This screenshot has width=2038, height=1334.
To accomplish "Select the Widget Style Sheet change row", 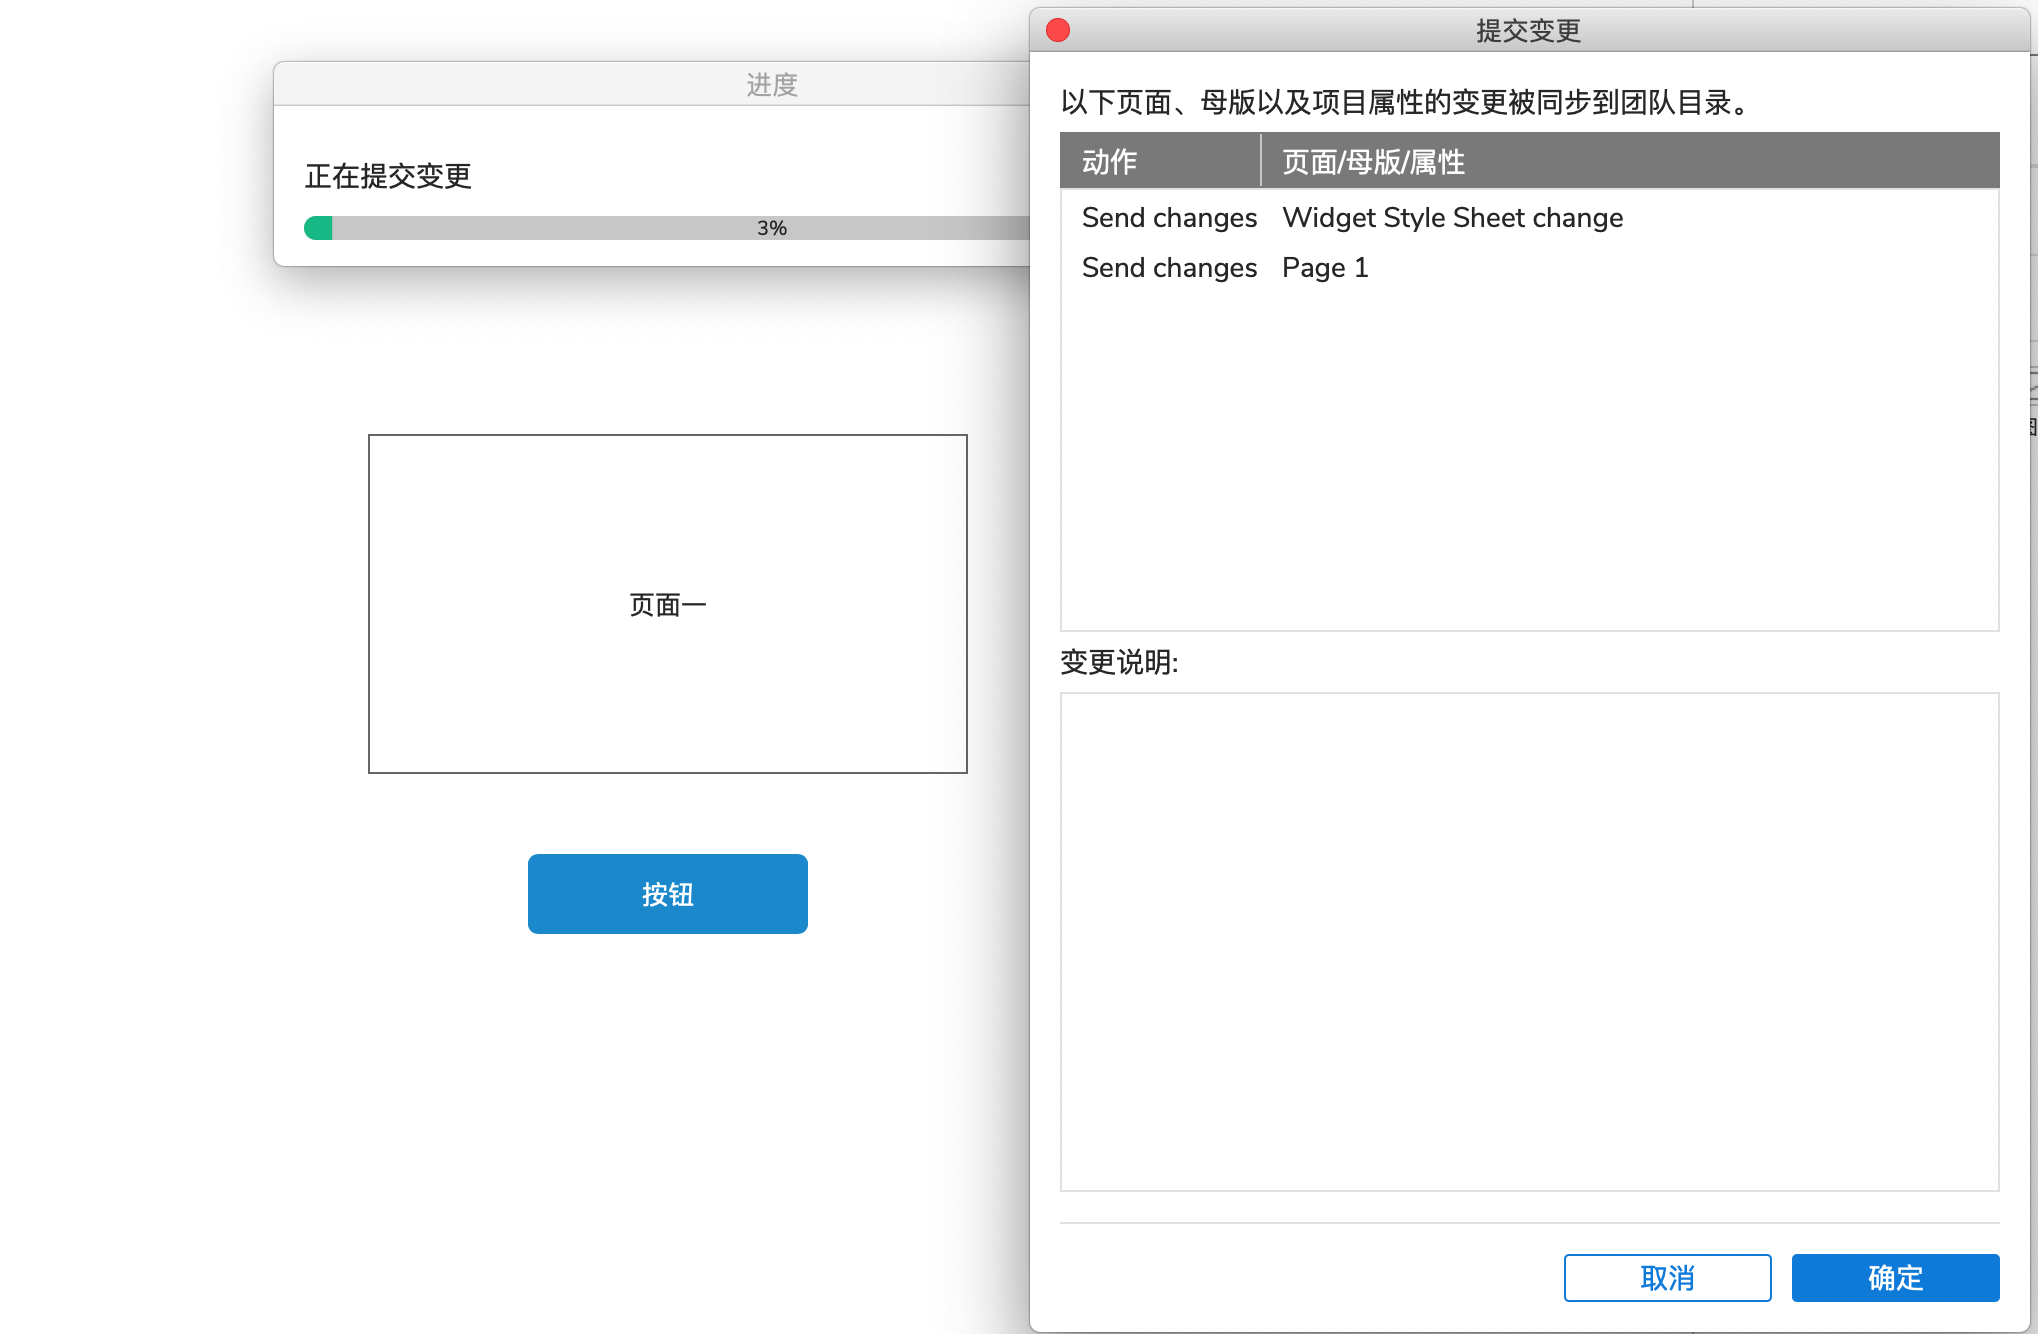I will 1529,218.
